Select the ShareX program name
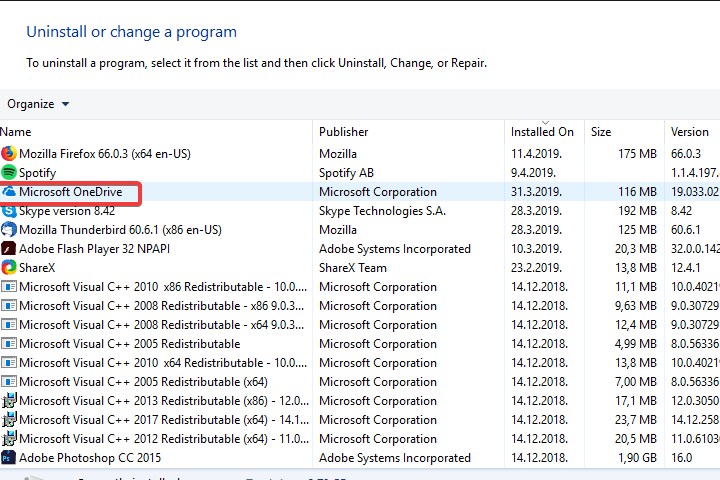The image size is (720, 480). [37, 267]
